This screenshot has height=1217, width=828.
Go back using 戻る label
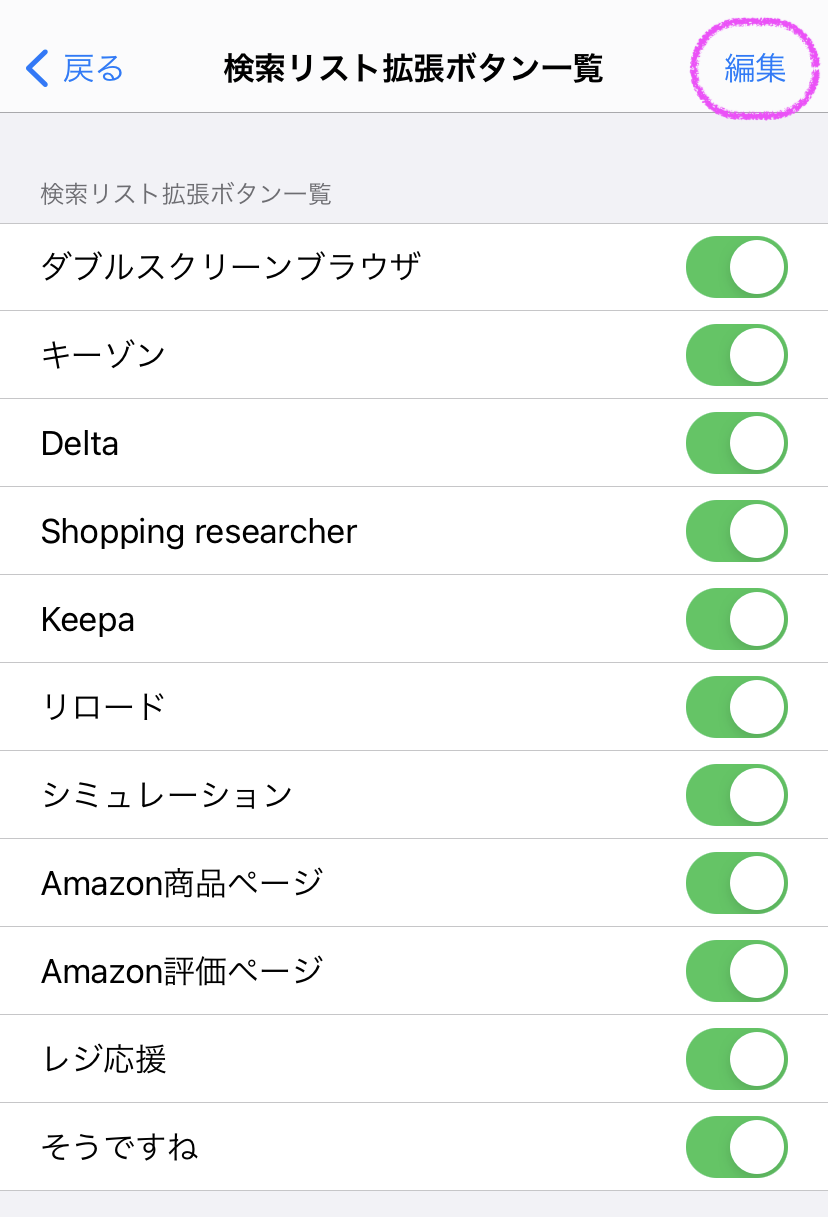tap(93, 68)
